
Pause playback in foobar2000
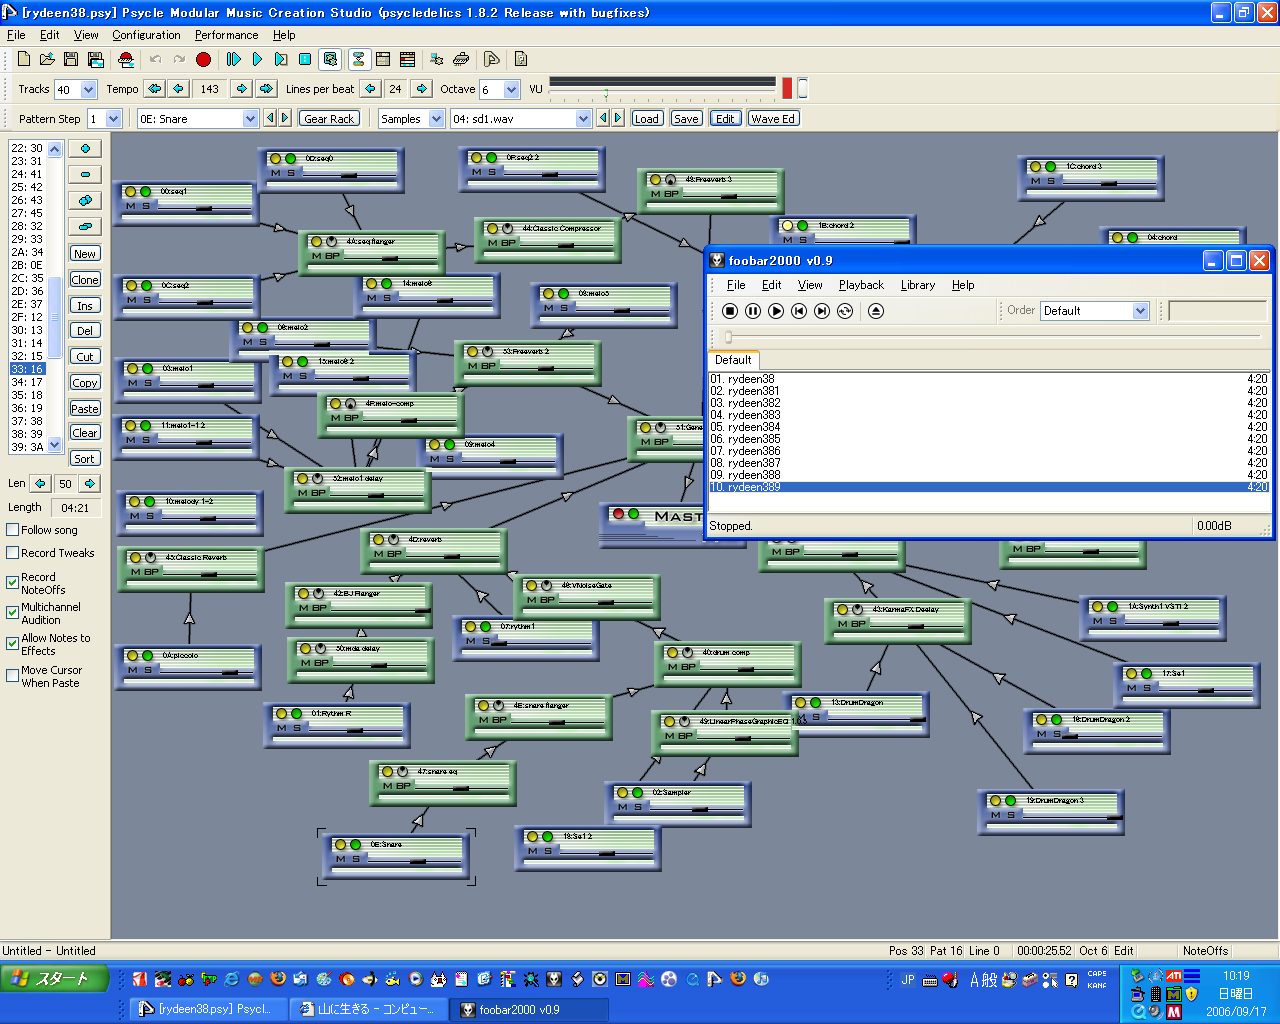753,311
